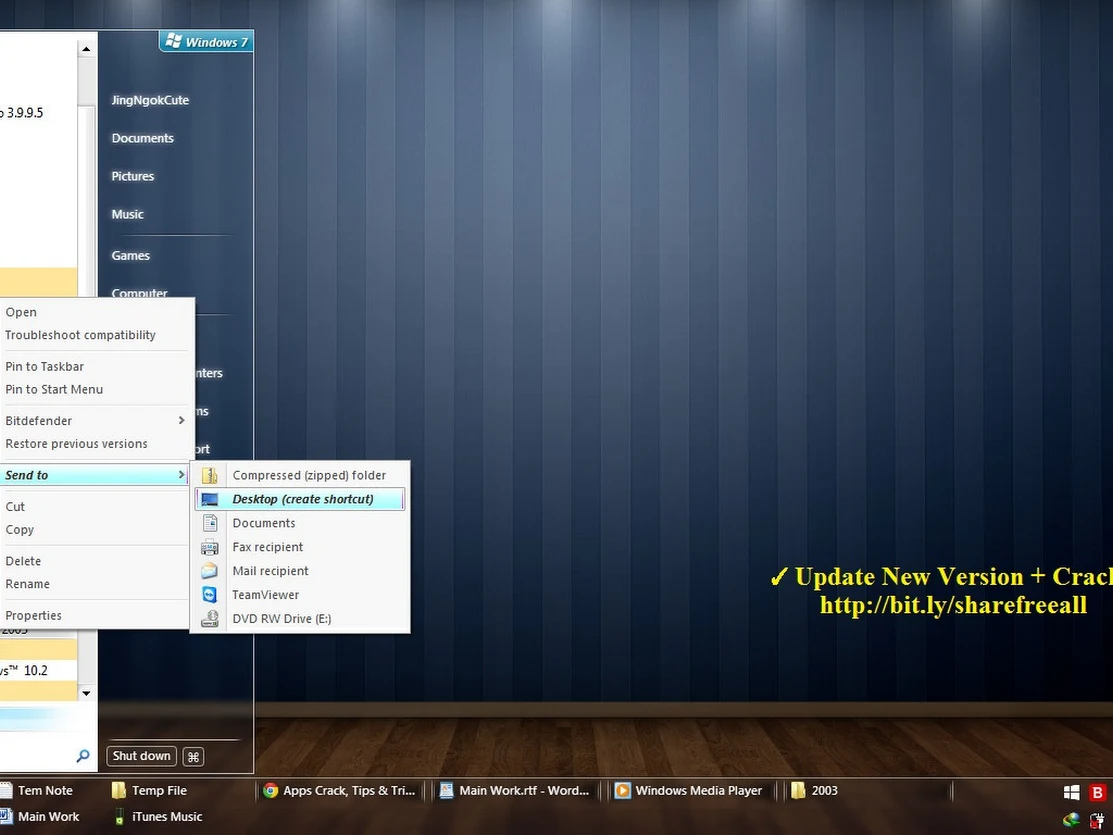Select the program entry ending 10.2
The width and height of the screenshot is (1113, 835).
[38, 670]
